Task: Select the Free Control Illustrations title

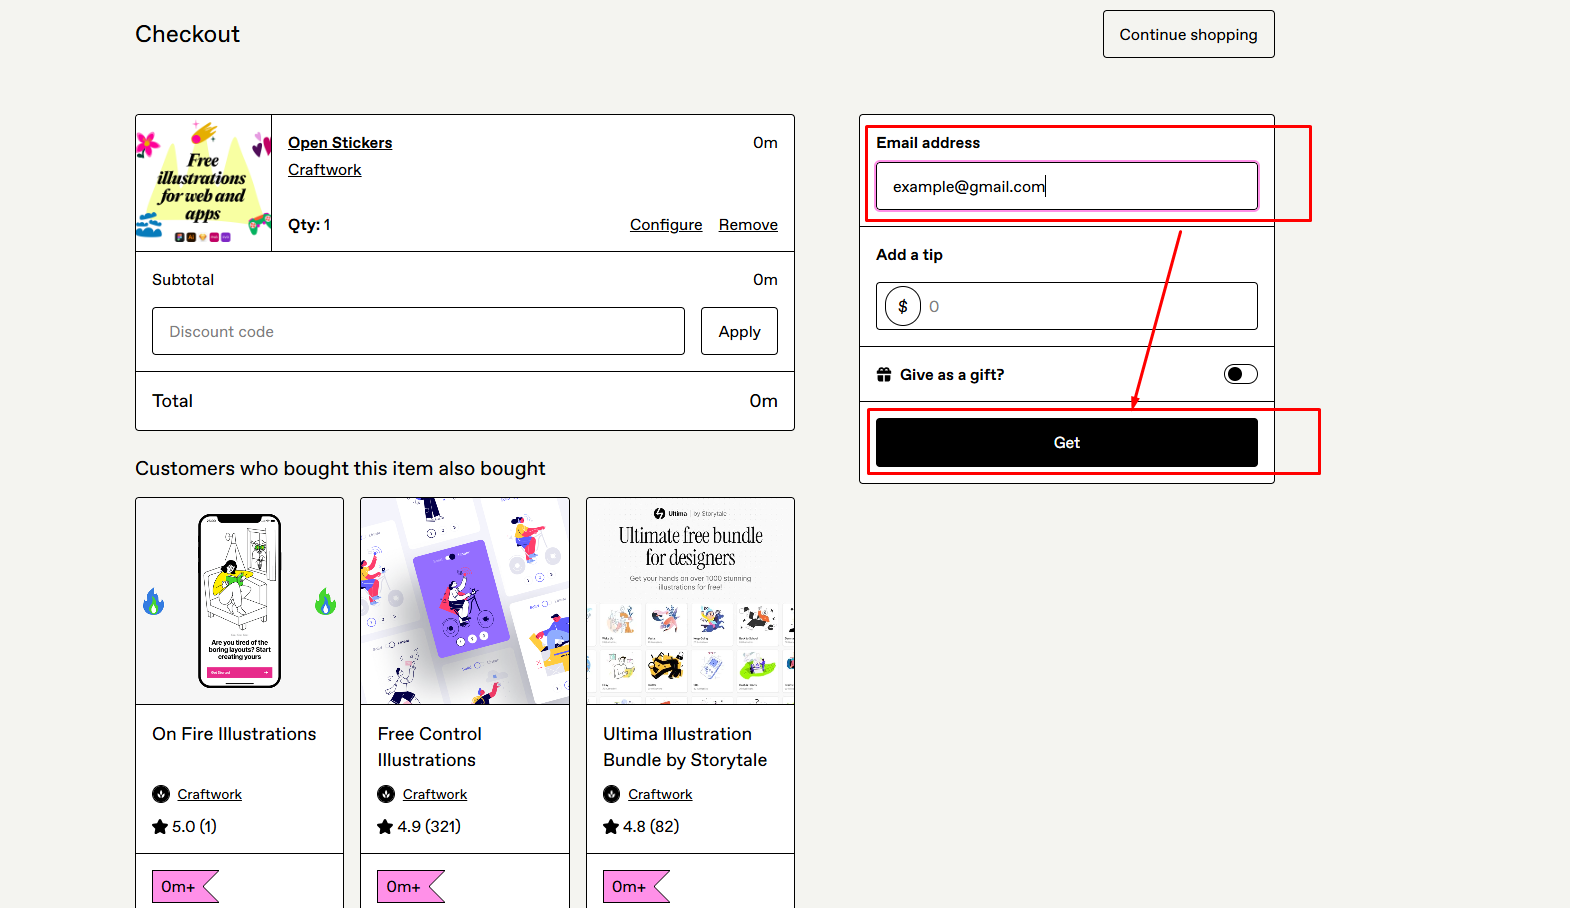Action: click(430, 747)
